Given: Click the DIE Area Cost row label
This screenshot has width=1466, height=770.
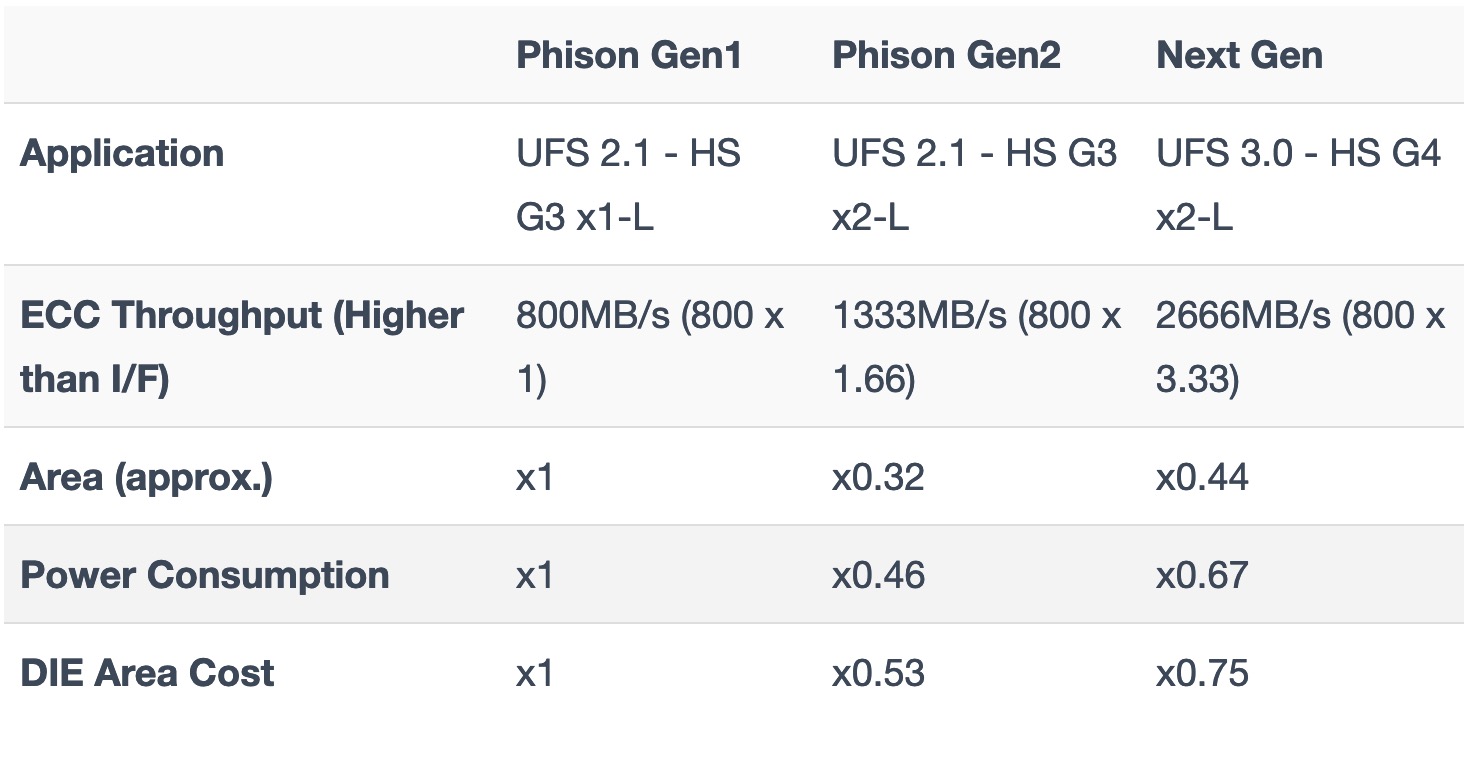Looking at the screenshot, I should pyautogui.click(x=147, y=673).
